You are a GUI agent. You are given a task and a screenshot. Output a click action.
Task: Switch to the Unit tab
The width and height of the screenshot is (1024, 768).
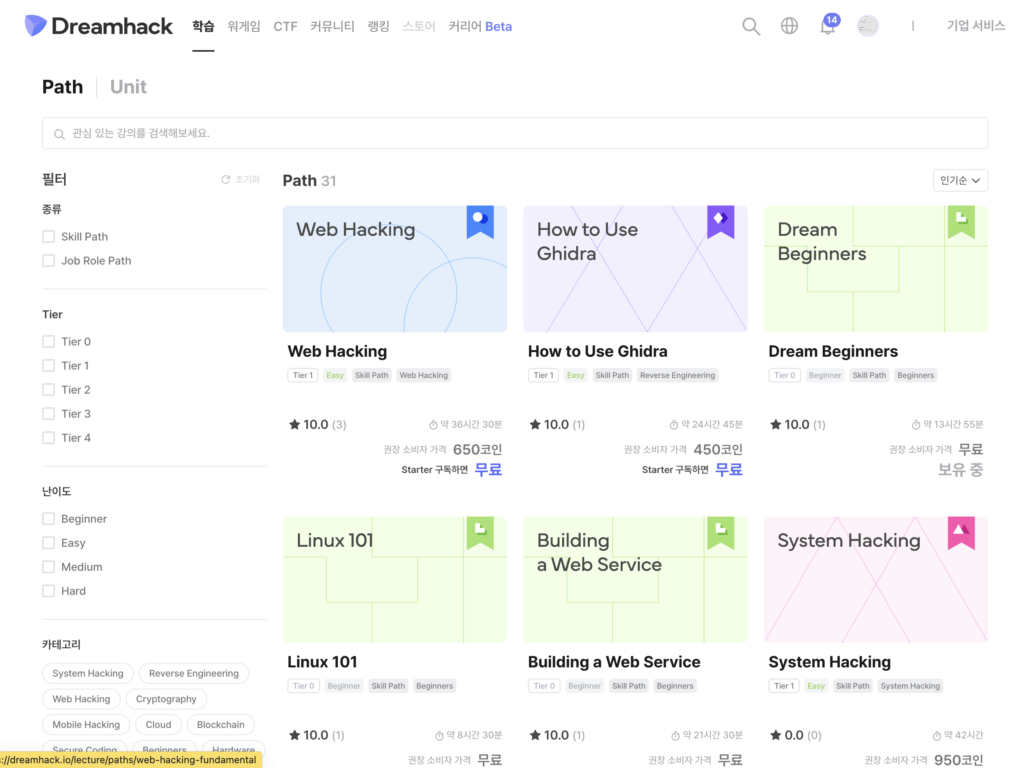(x=128, y=87)
